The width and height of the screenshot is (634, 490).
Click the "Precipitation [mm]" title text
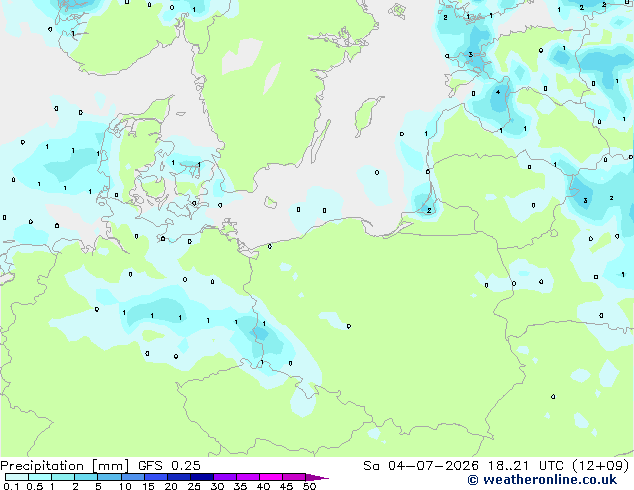pos(65,466)
